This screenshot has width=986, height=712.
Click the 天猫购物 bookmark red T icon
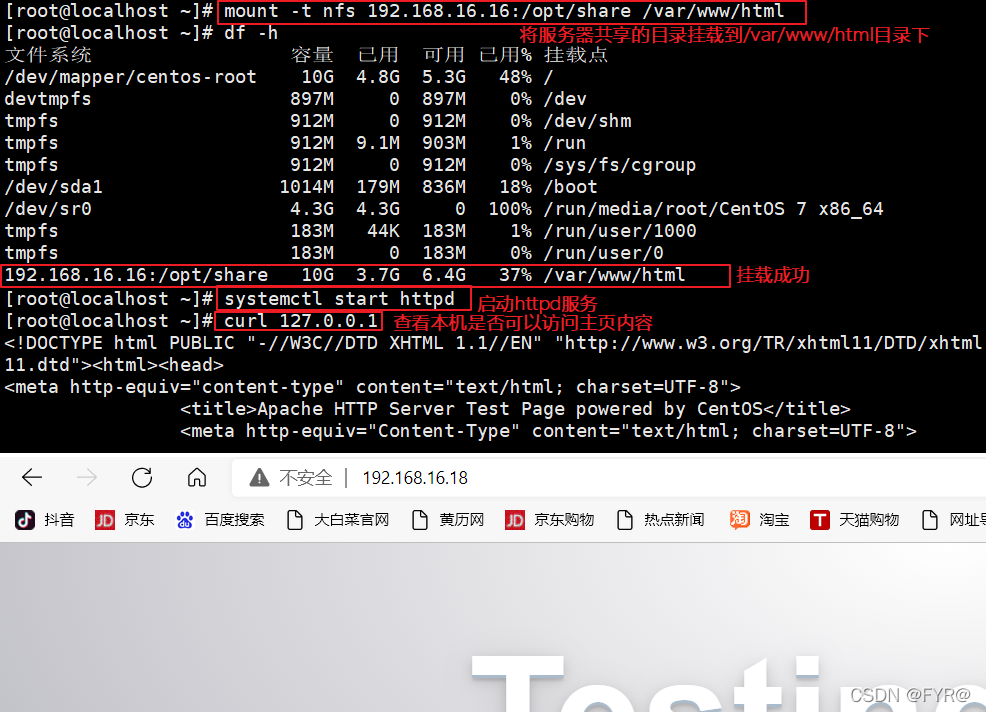click(819, 520)
